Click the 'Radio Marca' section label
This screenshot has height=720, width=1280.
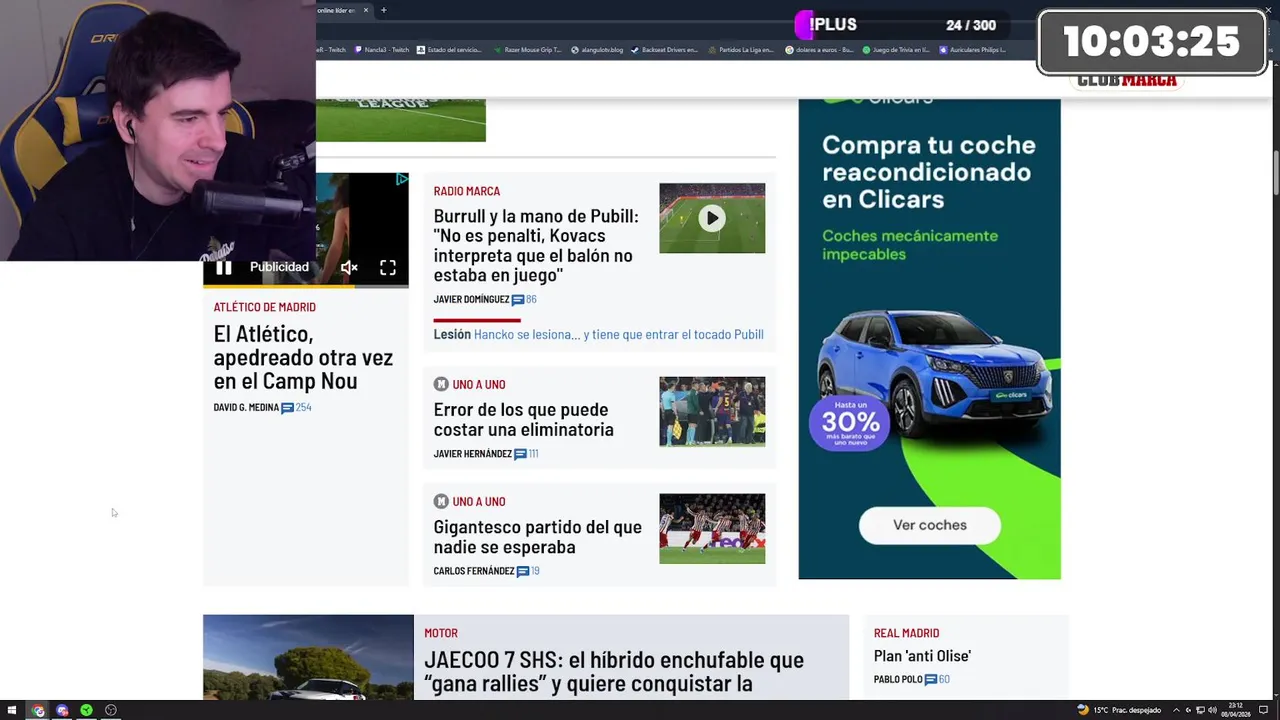(466, 191)
